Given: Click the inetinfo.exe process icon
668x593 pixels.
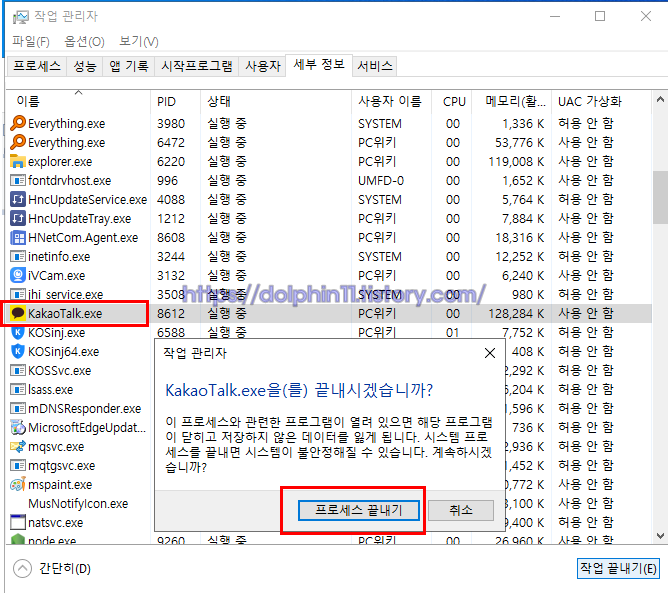Looking at the screenshot, I should pyautogui.click(x=17, y=256).
